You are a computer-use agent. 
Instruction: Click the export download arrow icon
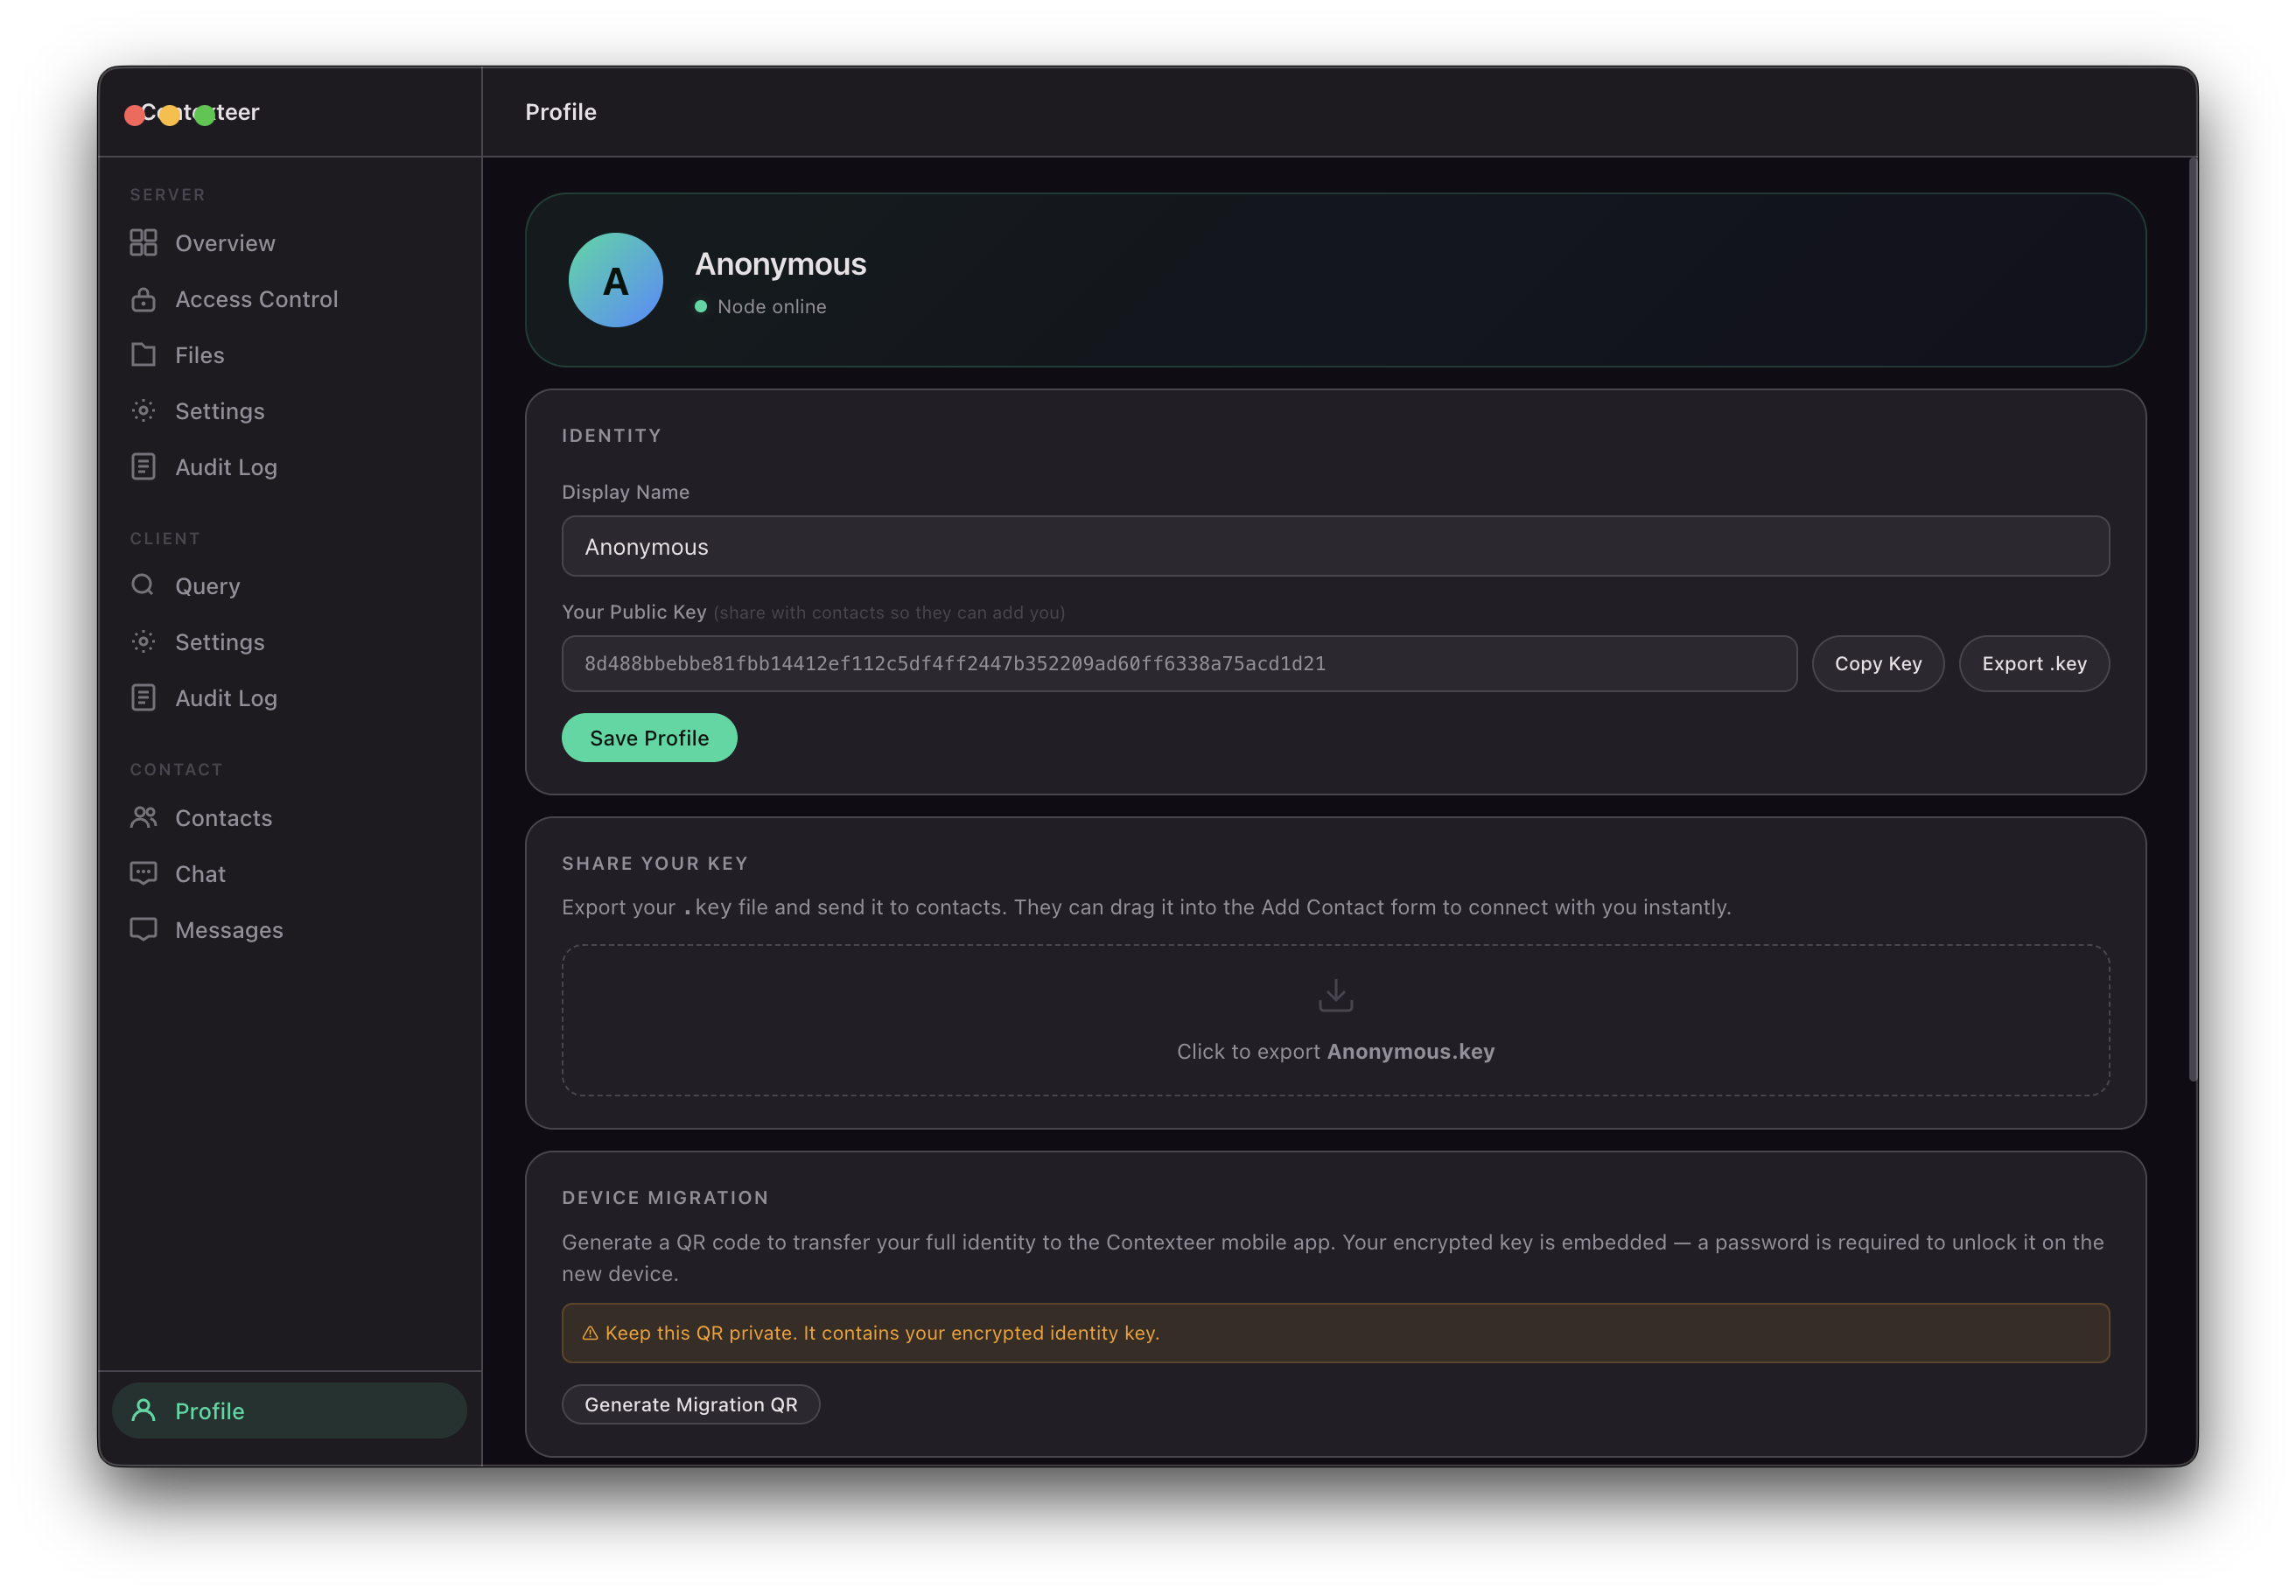(x=1335, y=995)
